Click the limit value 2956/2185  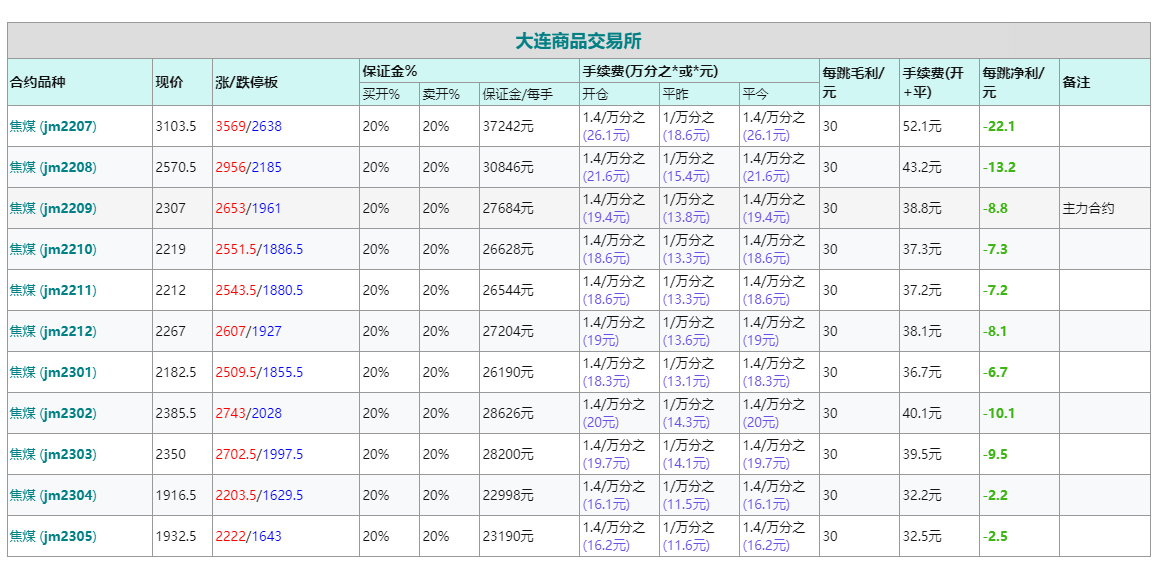[x=248, y=168]
